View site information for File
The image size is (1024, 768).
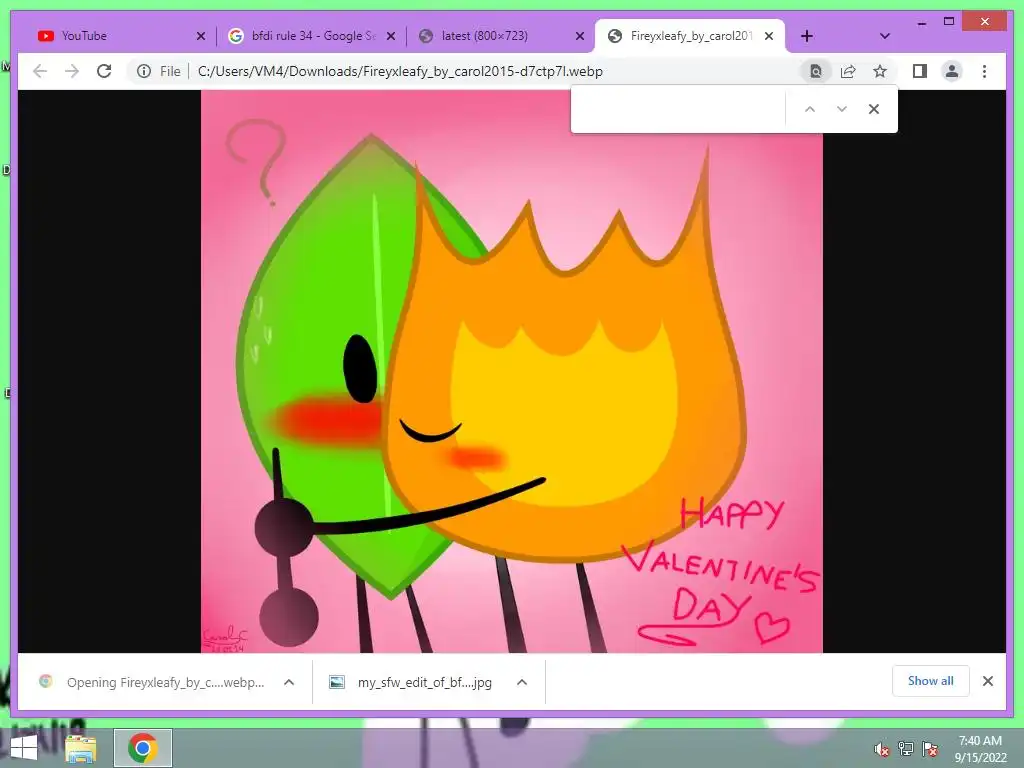[159, 71]
